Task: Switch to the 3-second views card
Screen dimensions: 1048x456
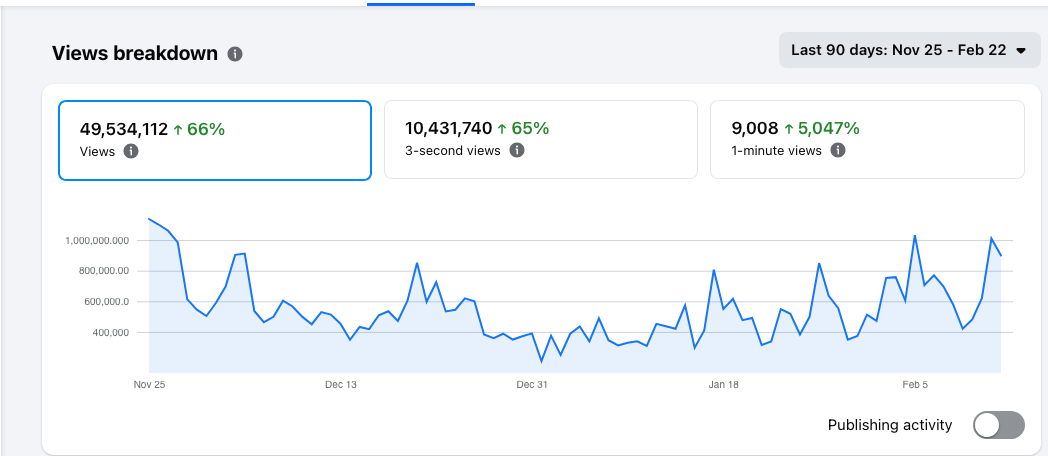Action: [540, 140]
